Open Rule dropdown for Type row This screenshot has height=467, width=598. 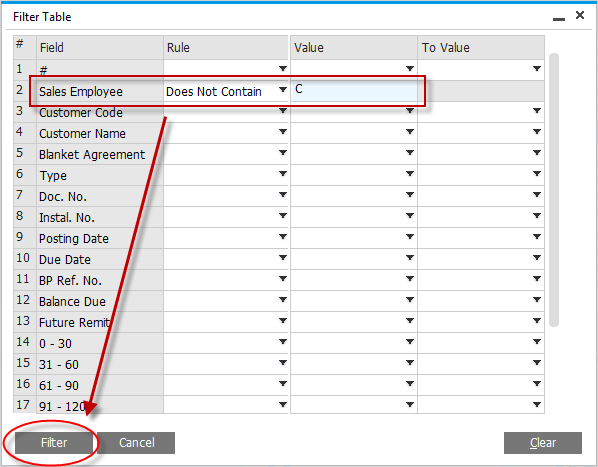[x=283, y=174]
